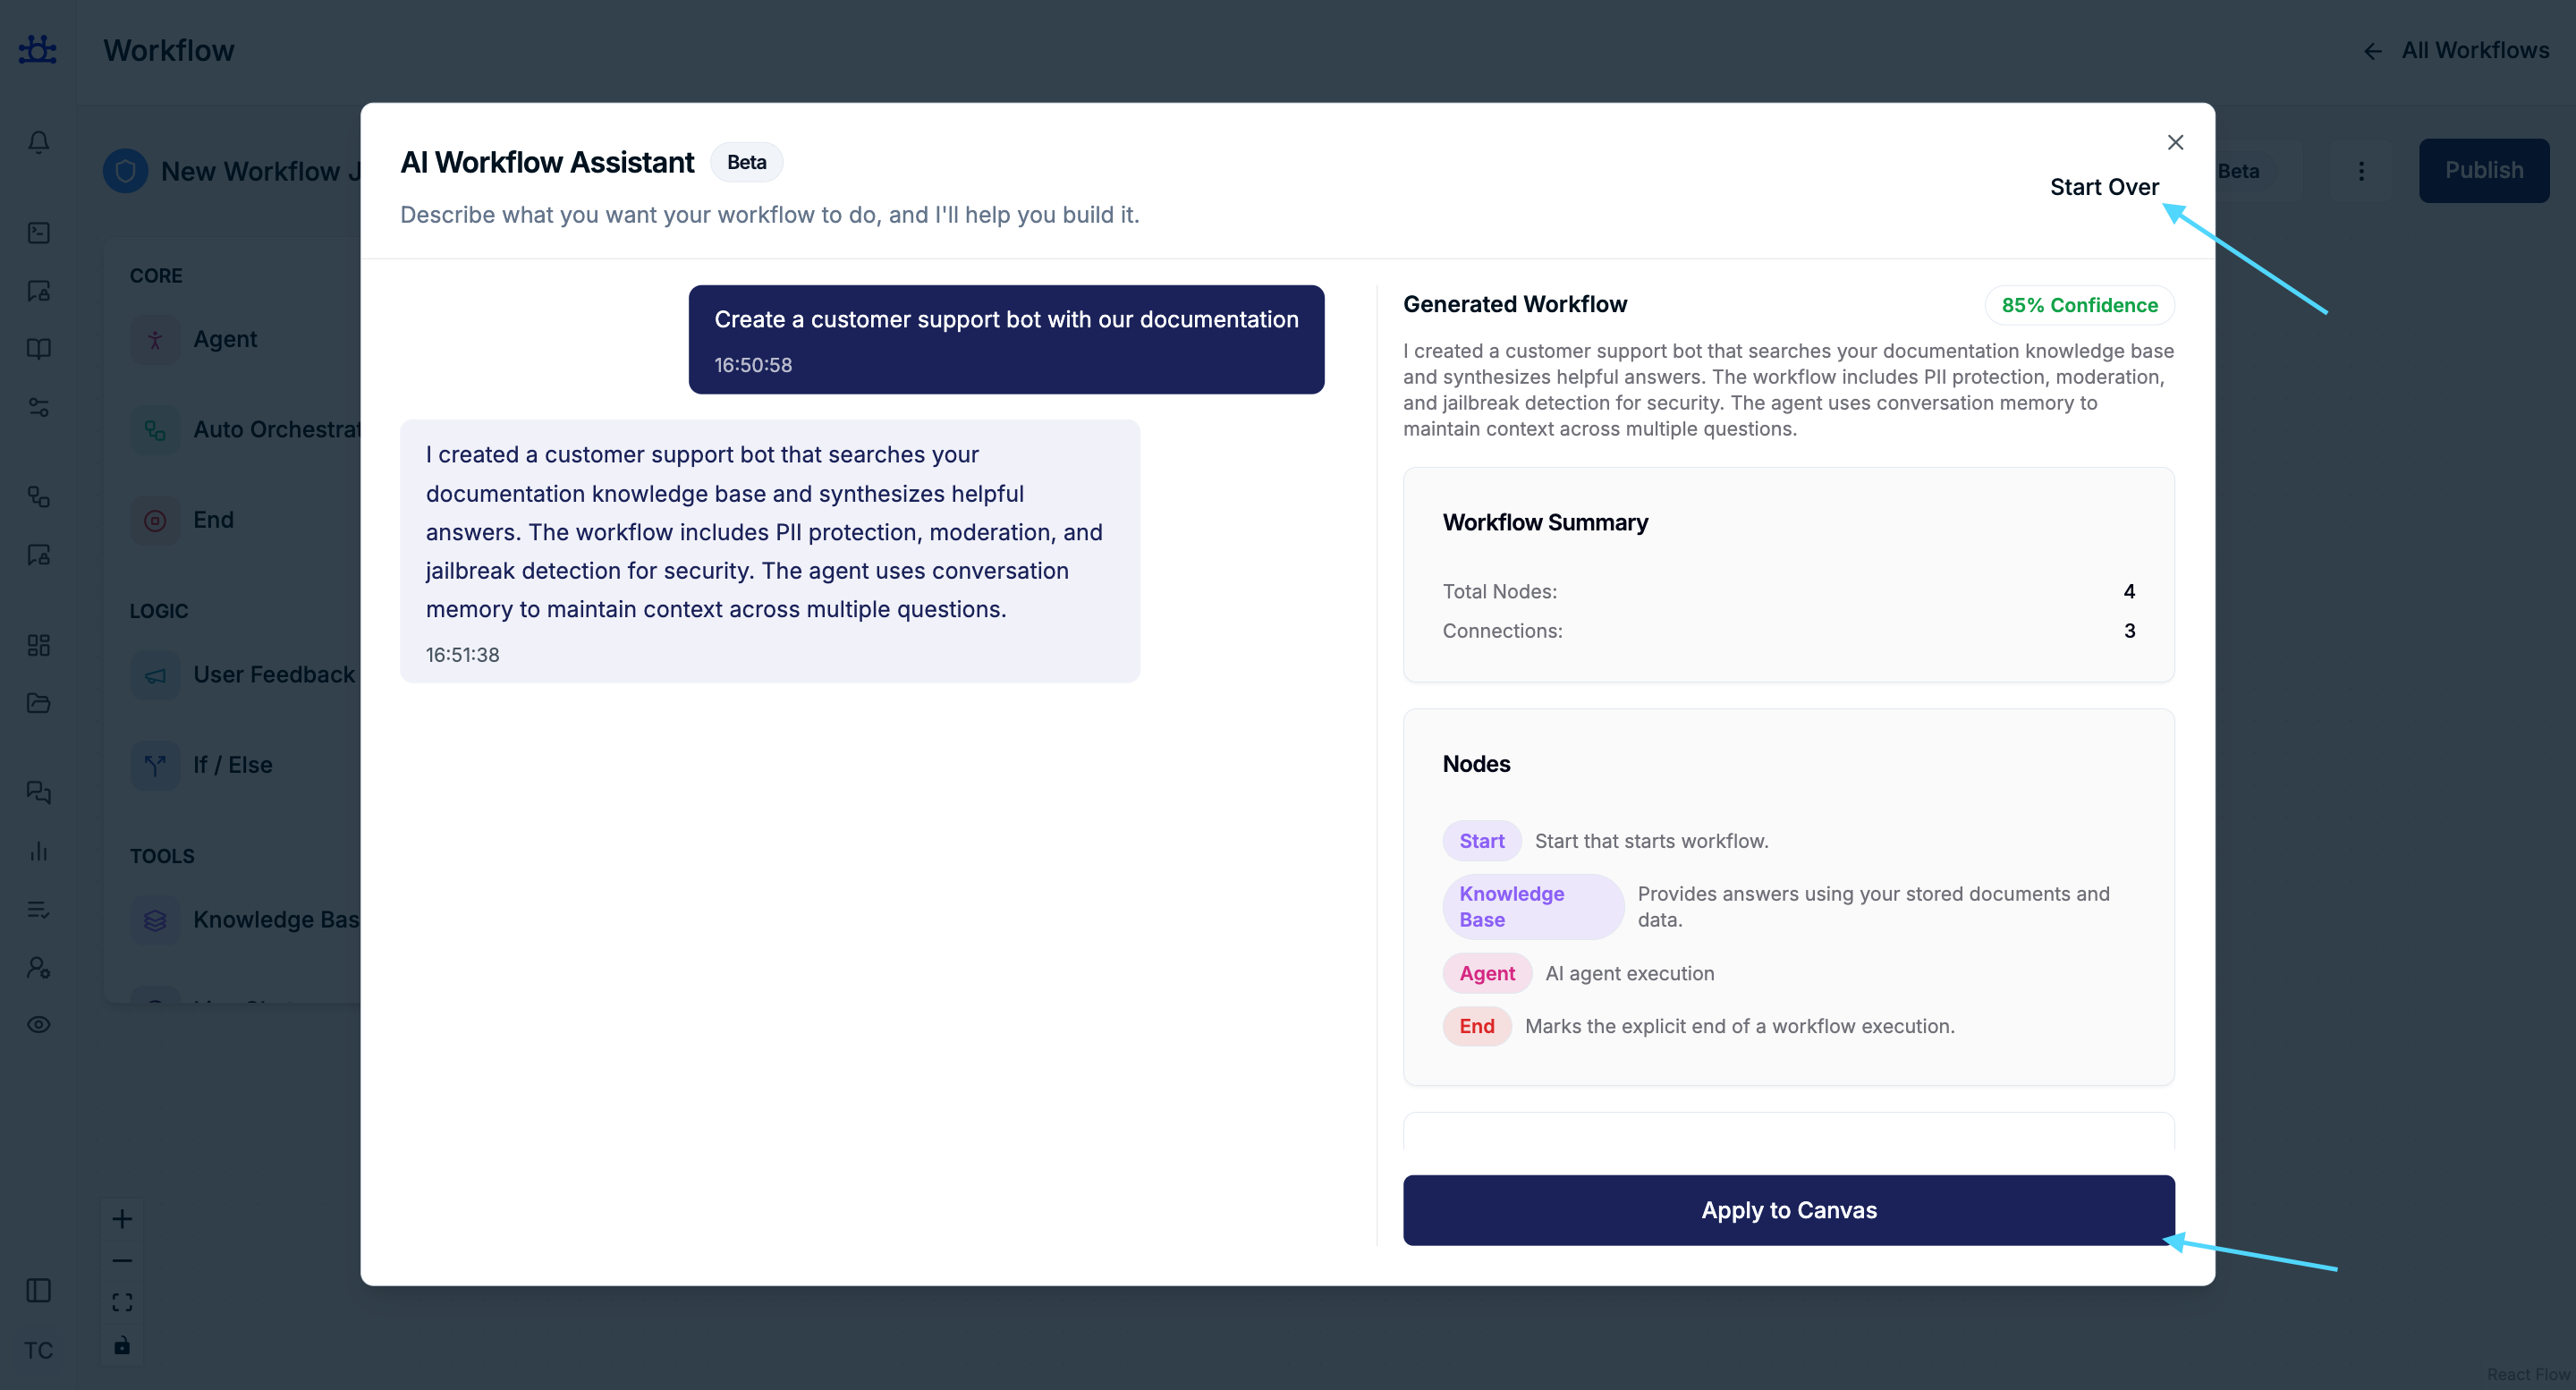Go back to All Workflows
The height and width of the screenshot is (1390, 2576).
[x=2456, y=50]
